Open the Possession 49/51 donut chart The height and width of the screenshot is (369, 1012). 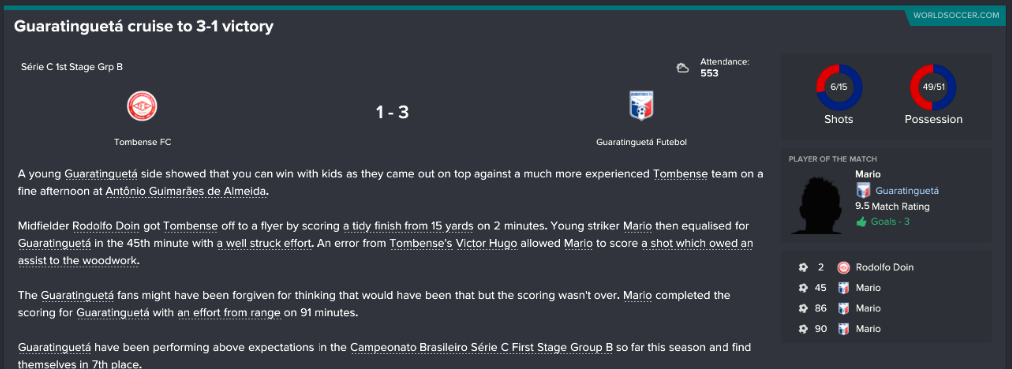point(933,87)
